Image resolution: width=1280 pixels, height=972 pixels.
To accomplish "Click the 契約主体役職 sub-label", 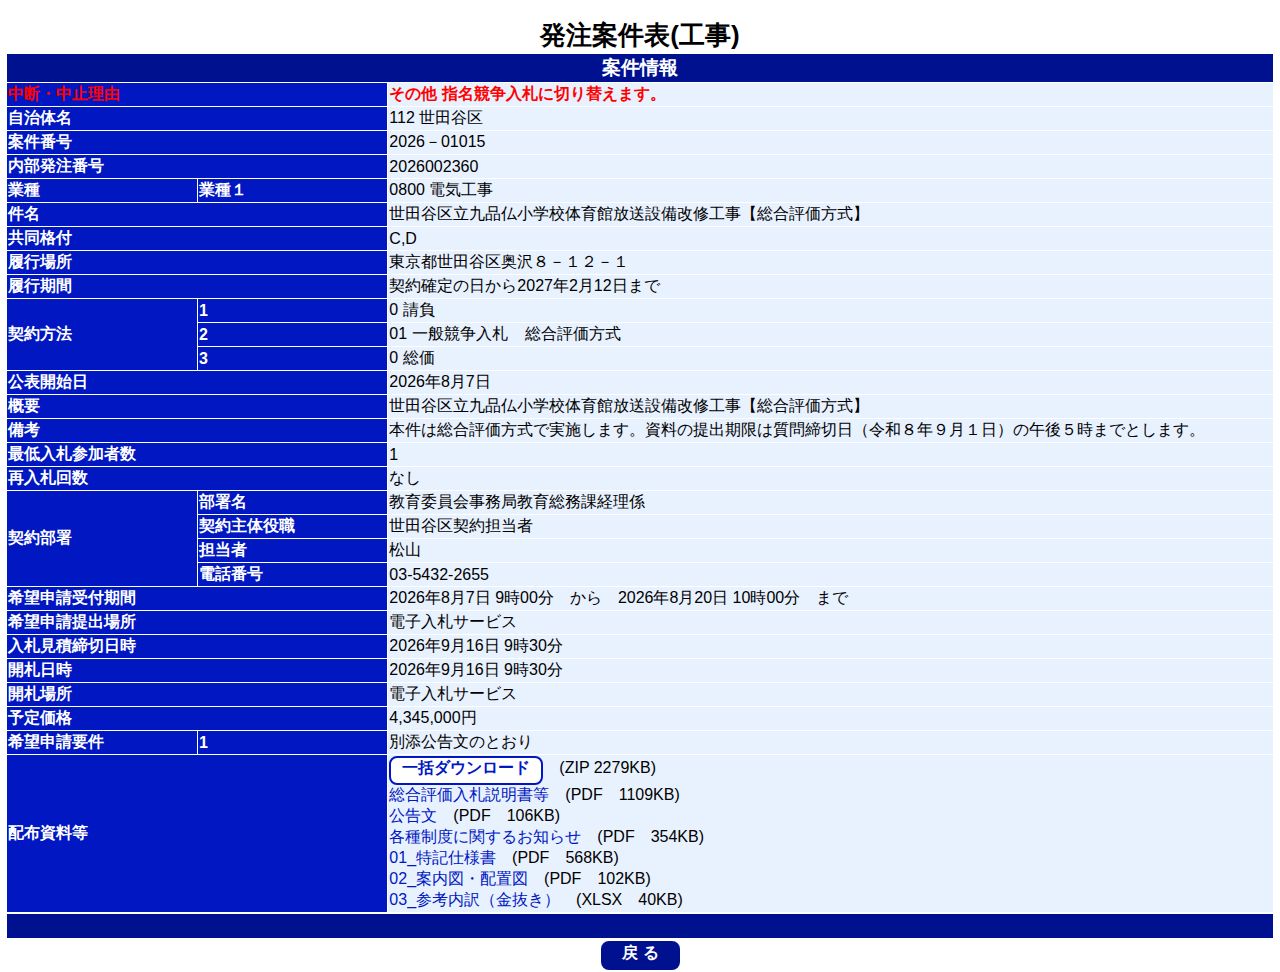I will tap(247, 526).
